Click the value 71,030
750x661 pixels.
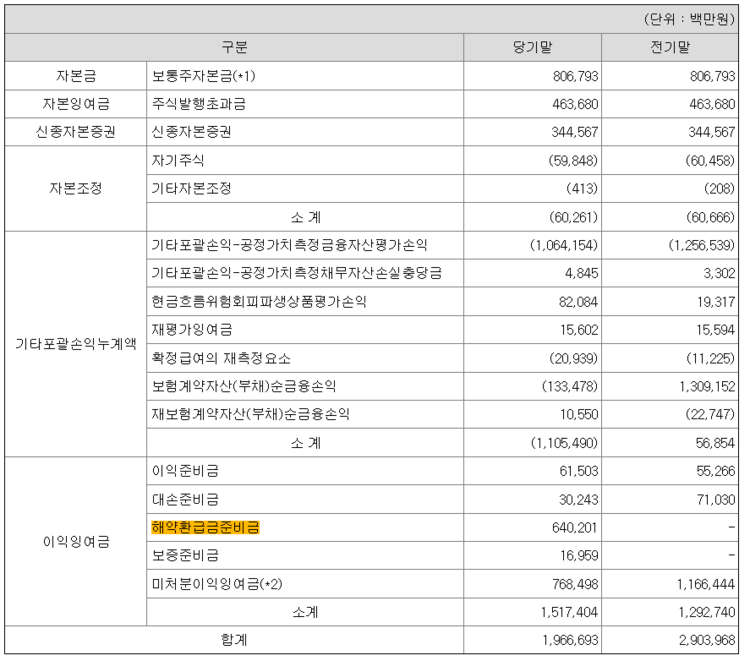[x=716, y=500]
